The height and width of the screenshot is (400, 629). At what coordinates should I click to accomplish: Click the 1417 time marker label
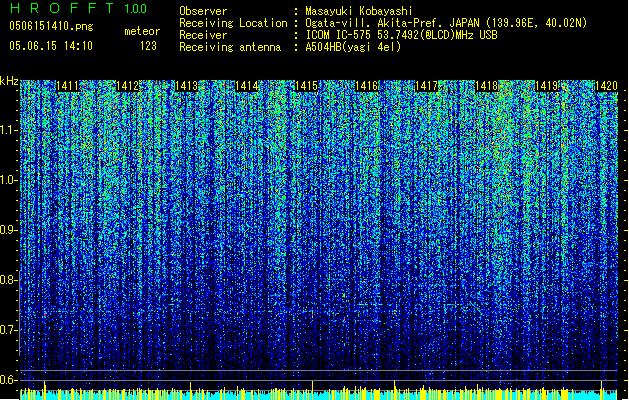coord(427,86)
